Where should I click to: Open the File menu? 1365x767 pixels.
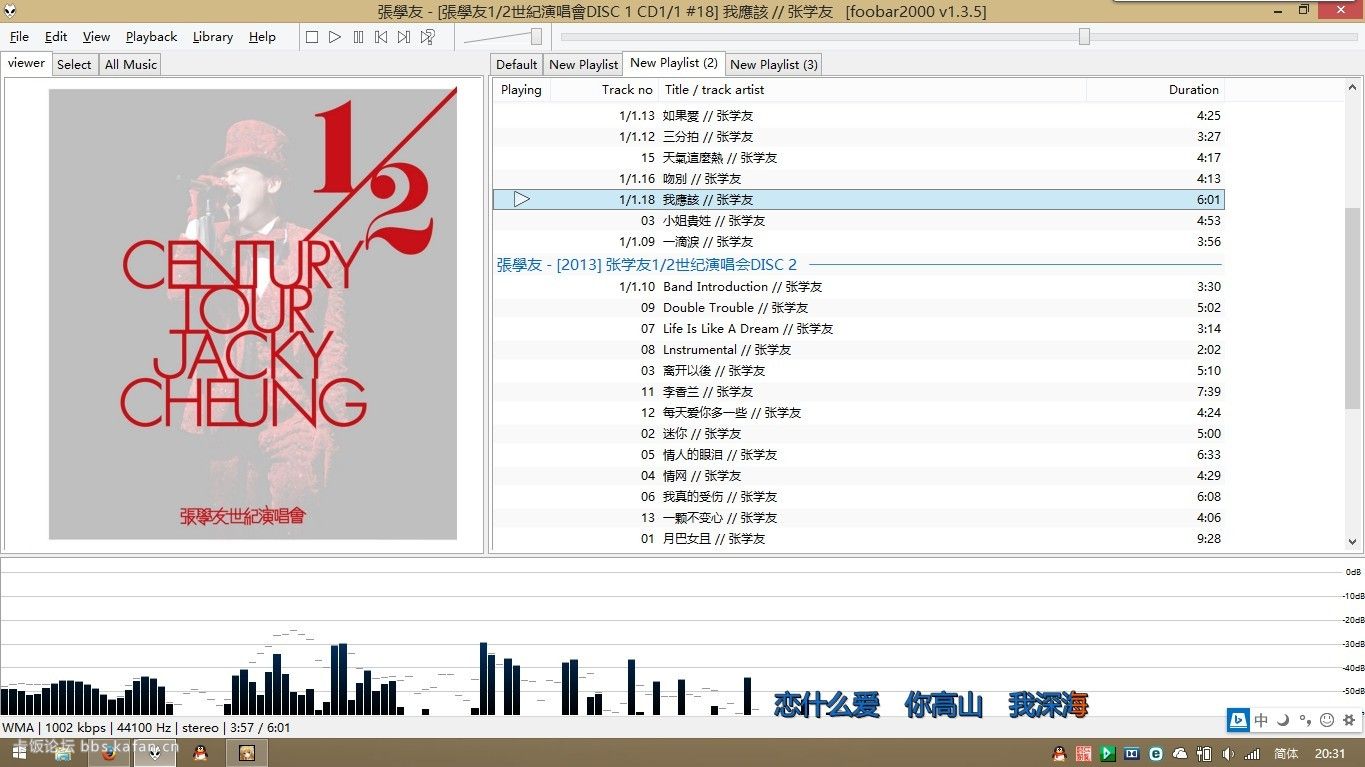19,37
